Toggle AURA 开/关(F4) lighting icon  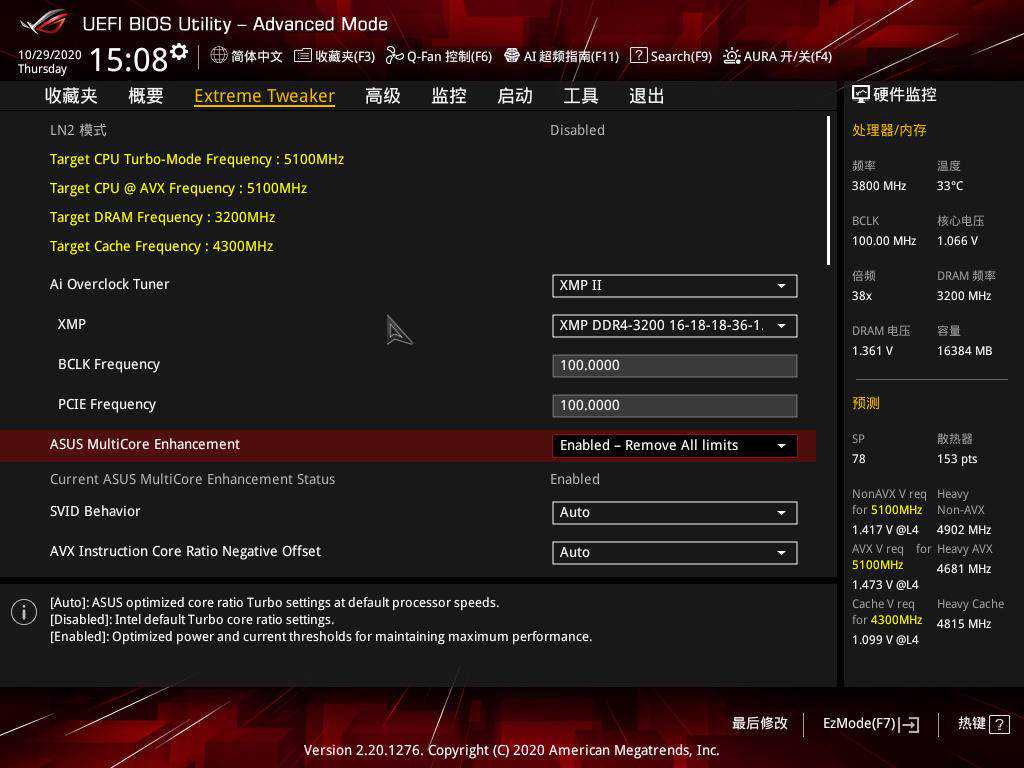[x=732, y=56]
